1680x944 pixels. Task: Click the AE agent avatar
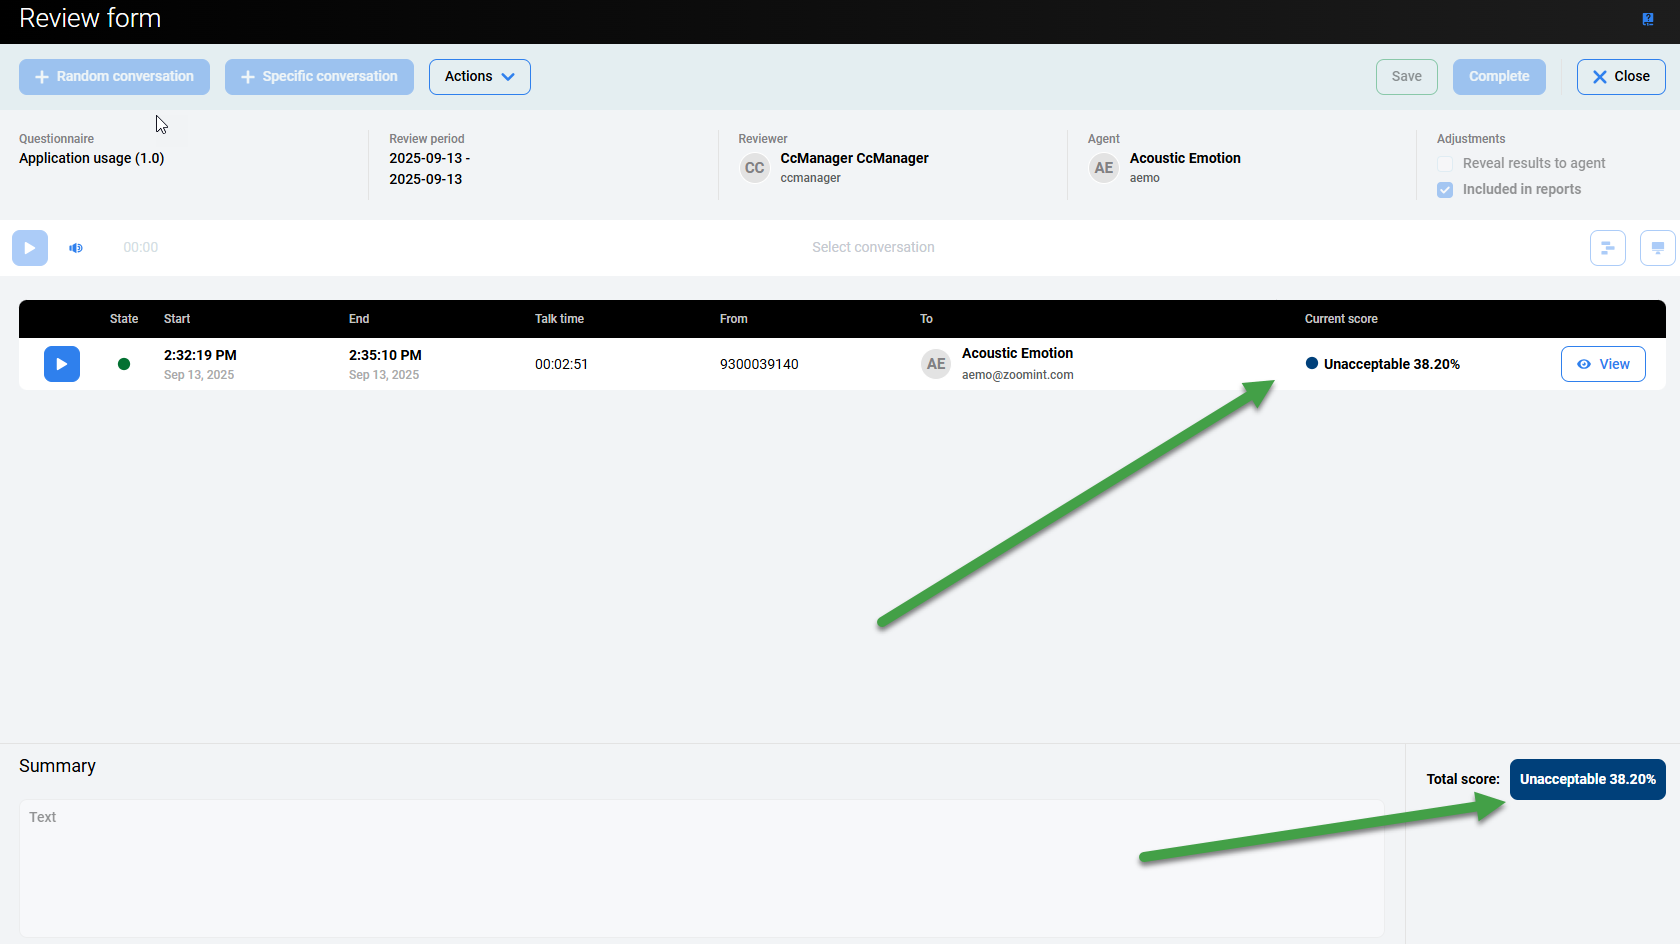[x=1103, y=168]
